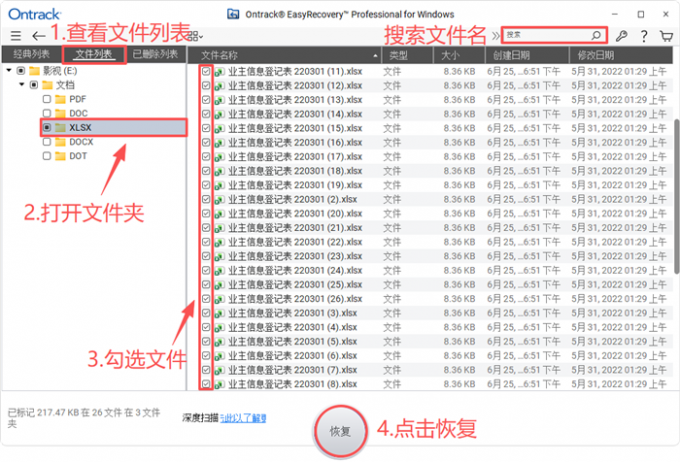Open help question mark icon

pyautogui.click(x=644, y=36)
